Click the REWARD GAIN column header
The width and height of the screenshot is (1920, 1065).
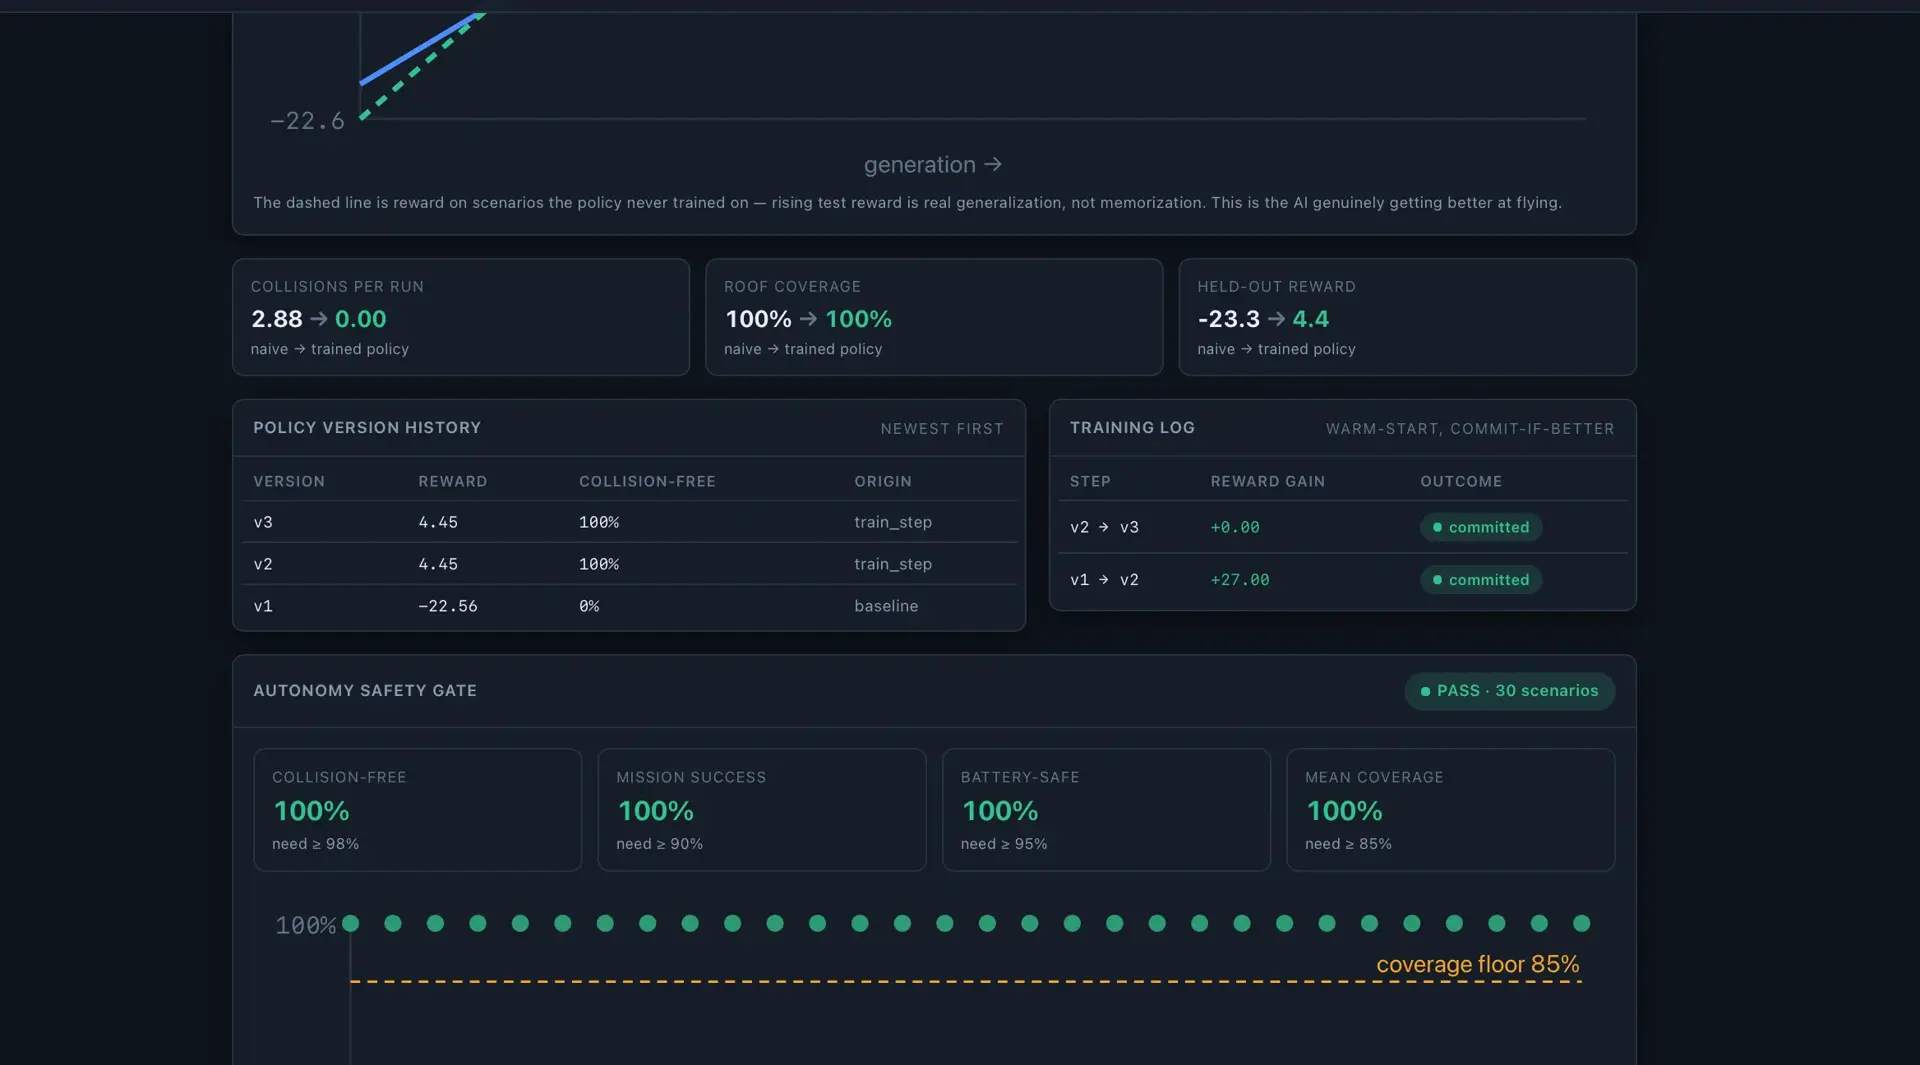pos(1268,481)
